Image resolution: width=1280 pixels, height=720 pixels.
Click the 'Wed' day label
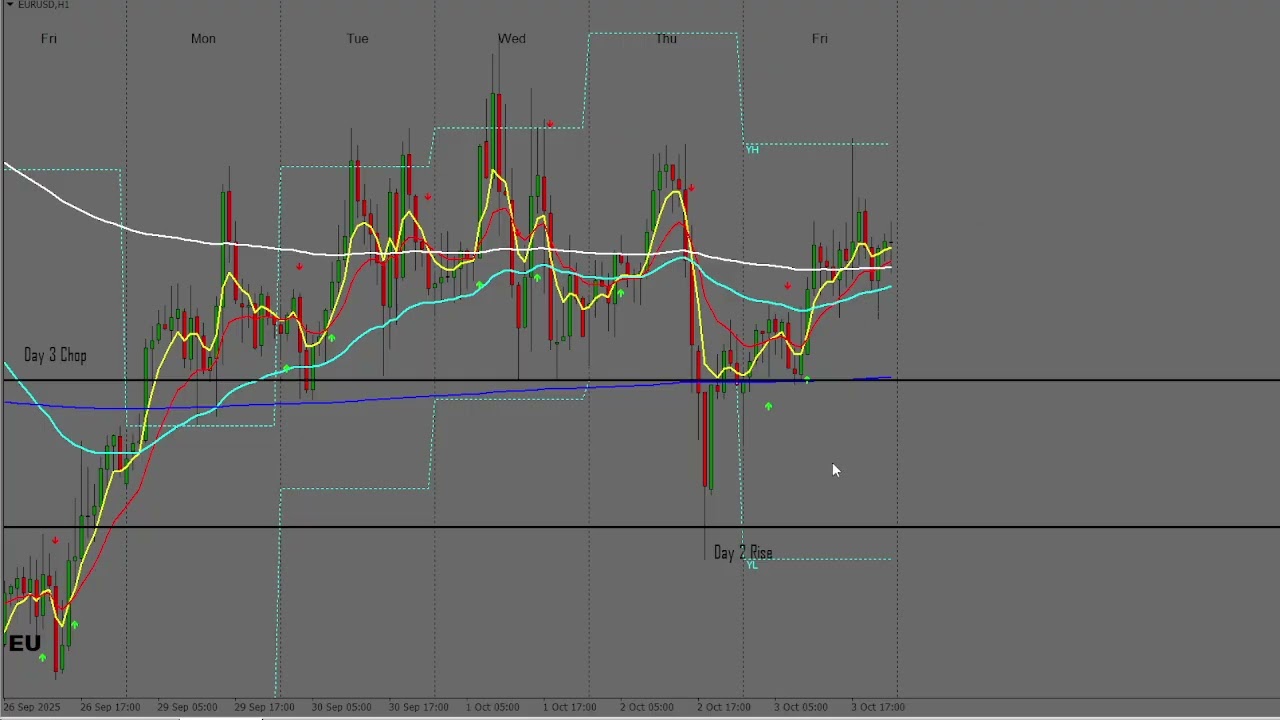(511, 39)
